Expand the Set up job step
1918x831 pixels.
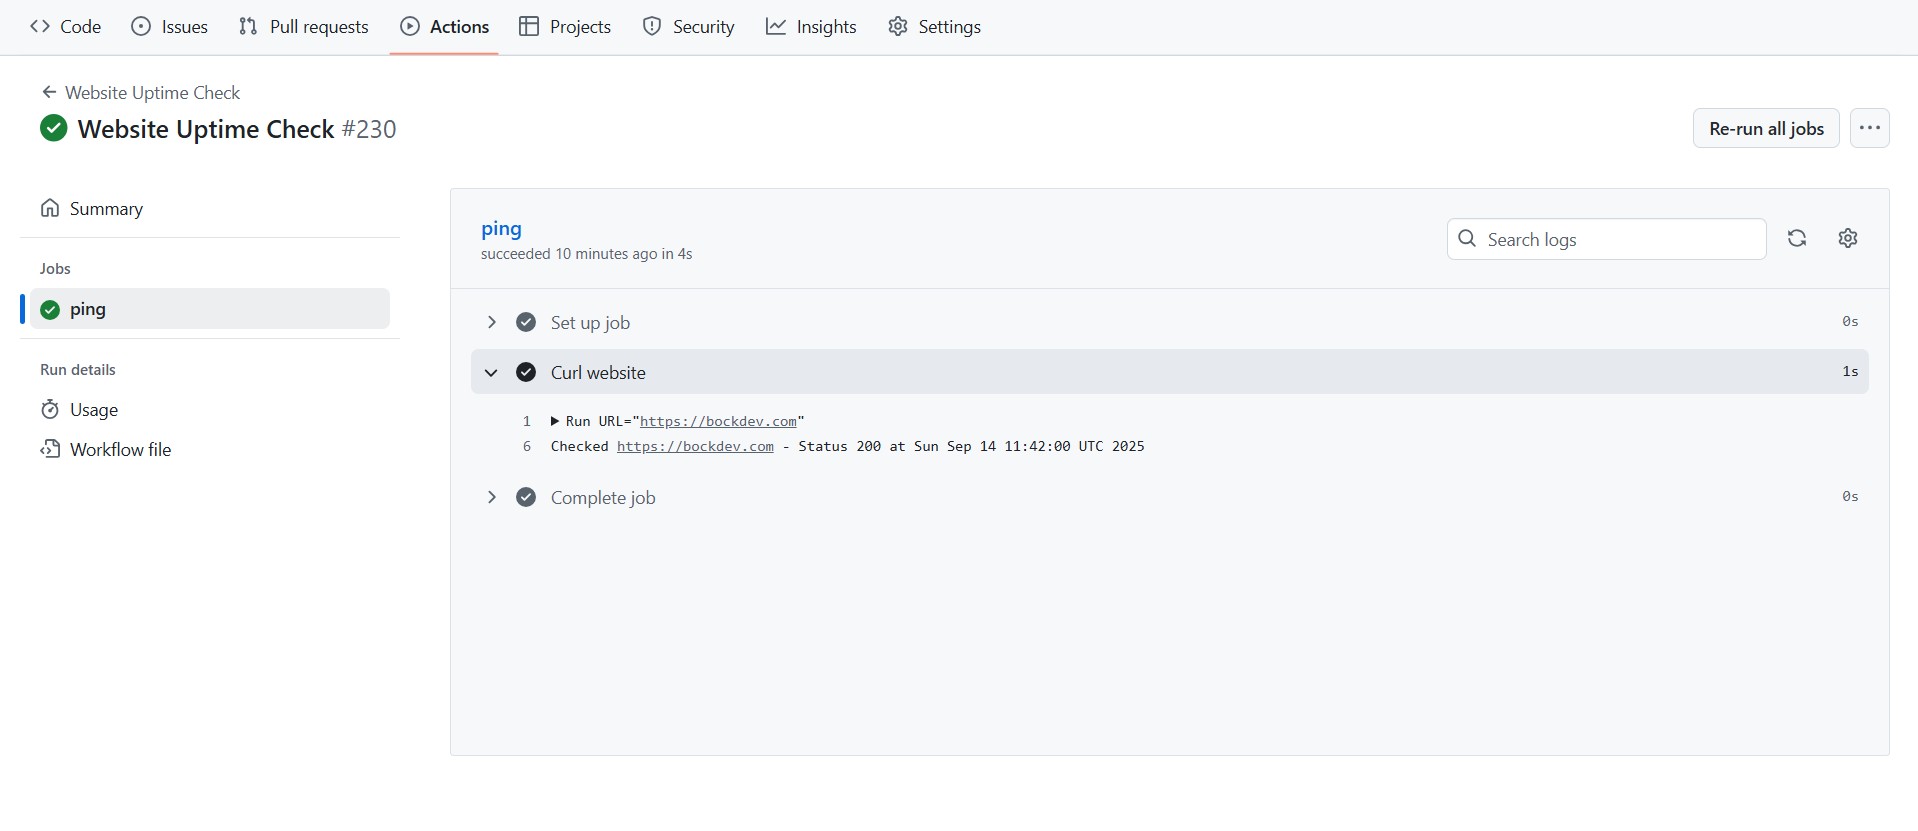[x=491, y=322]
